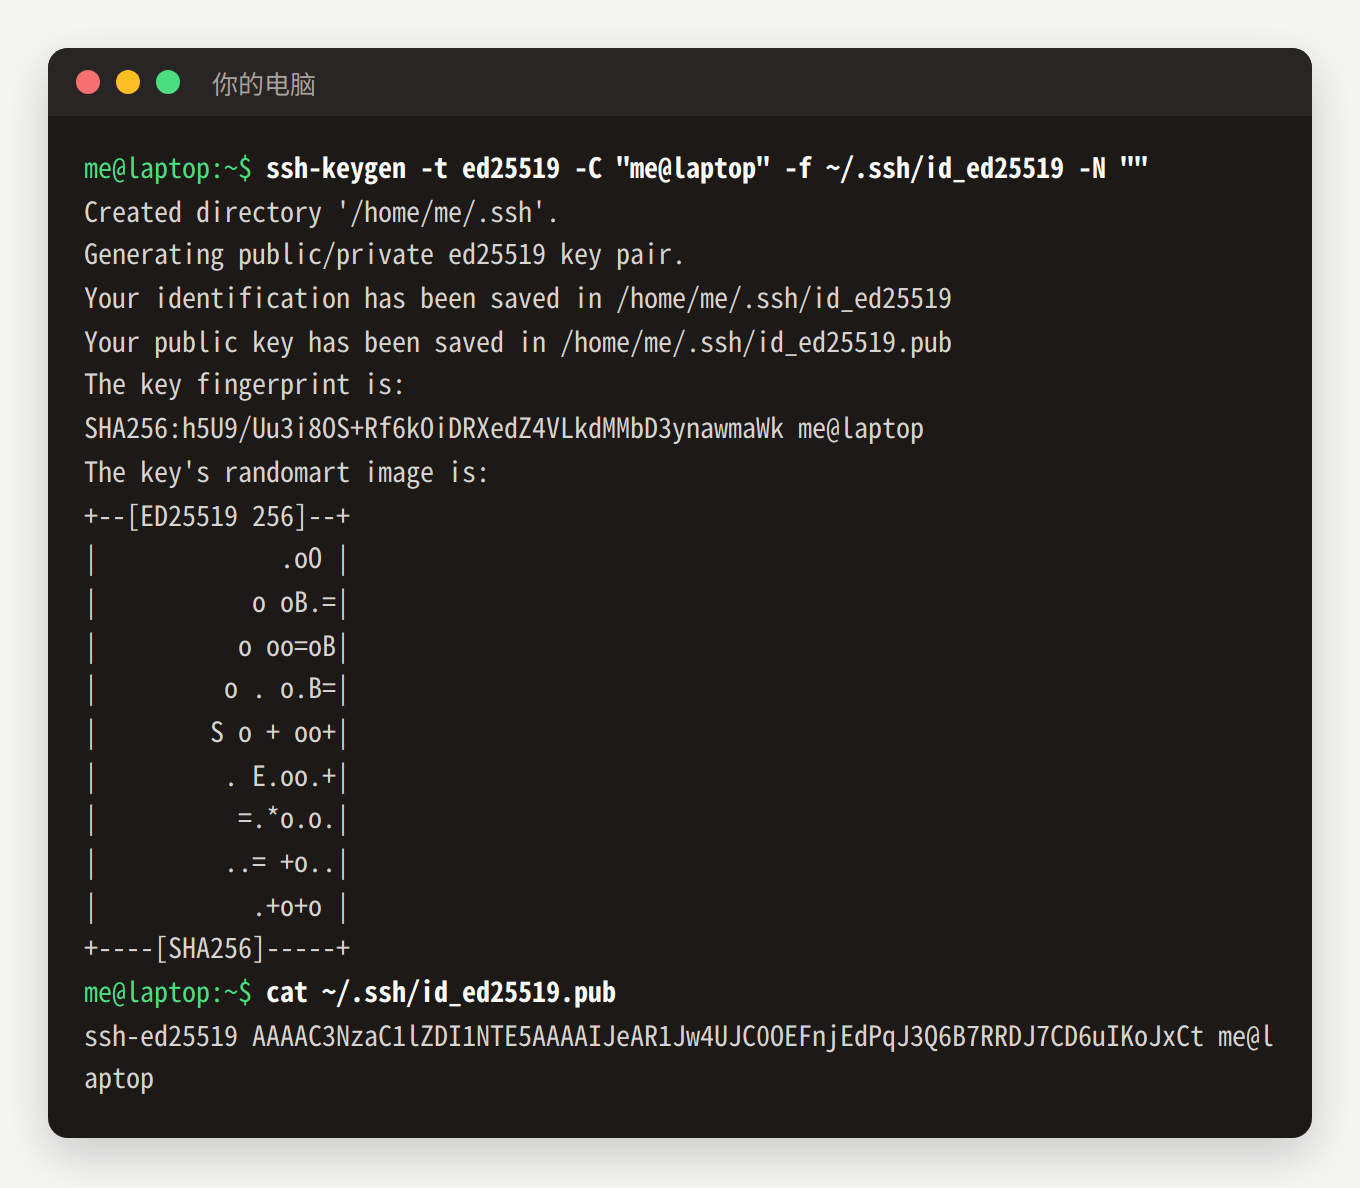Click the line "Your identification has been saved"
Viewport: 1360px width, 1188px height.
518,298
